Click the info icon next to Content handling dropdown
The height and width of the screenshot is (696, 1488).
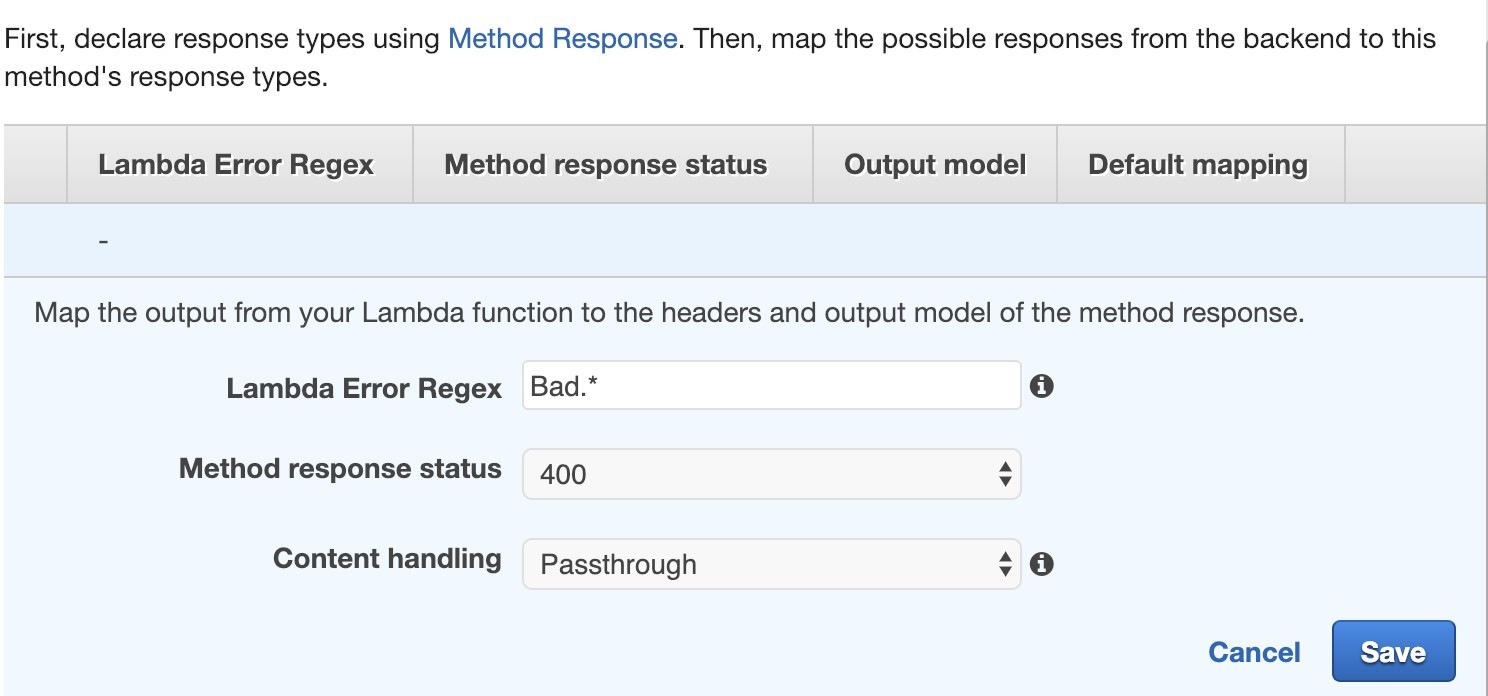(x=1041, y=564)
